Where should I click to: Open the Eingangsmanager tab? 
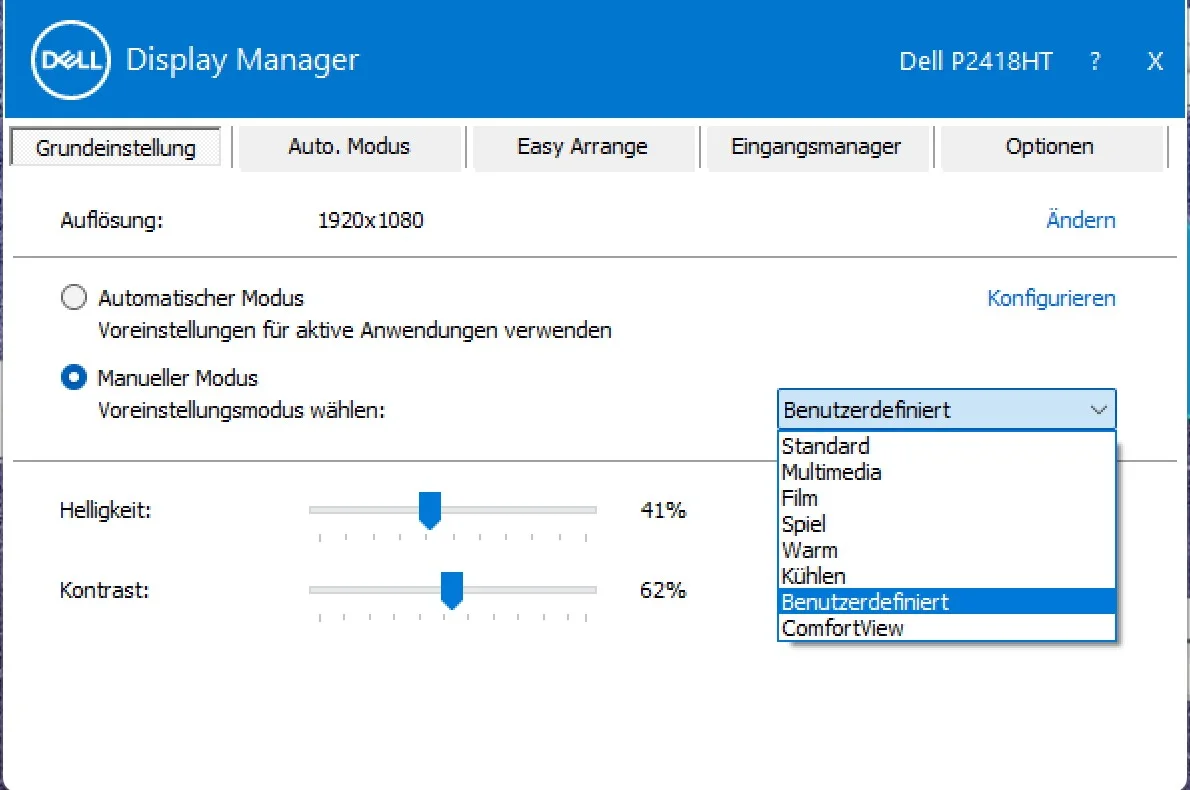(x=816, y=146)
